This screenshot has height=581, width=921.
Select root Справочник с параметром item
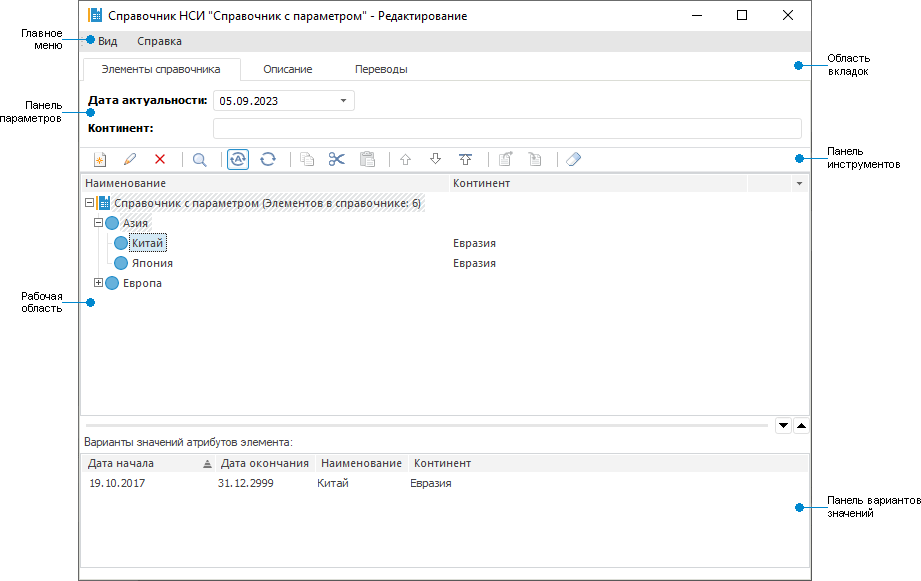267,203
